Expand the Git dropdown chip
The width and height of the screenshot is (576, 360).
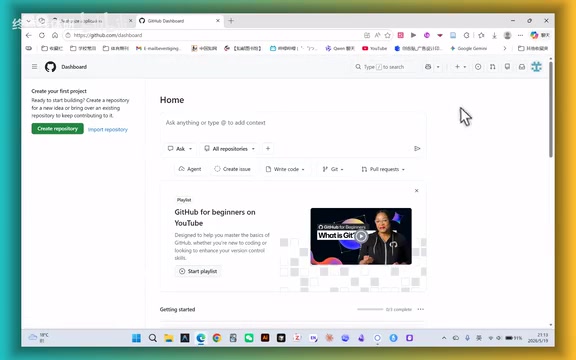(333, 169)
